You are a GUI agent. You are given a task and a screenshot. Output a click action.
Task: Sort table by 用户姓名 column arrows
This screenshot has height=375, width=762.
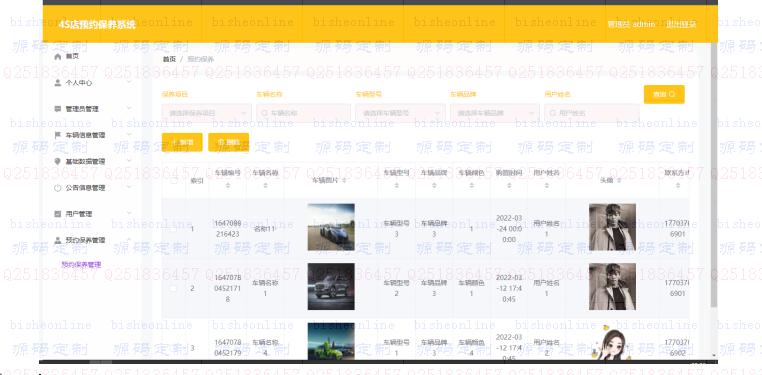coord(546,185)
